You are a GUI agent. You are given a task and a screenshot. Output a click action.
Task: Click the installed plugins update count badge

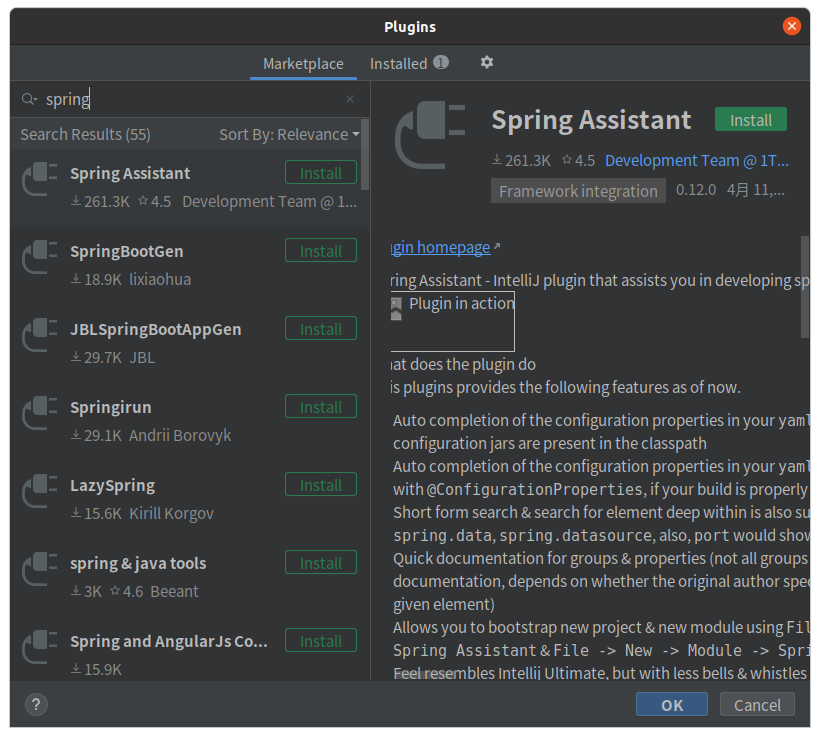click(440, 63)
